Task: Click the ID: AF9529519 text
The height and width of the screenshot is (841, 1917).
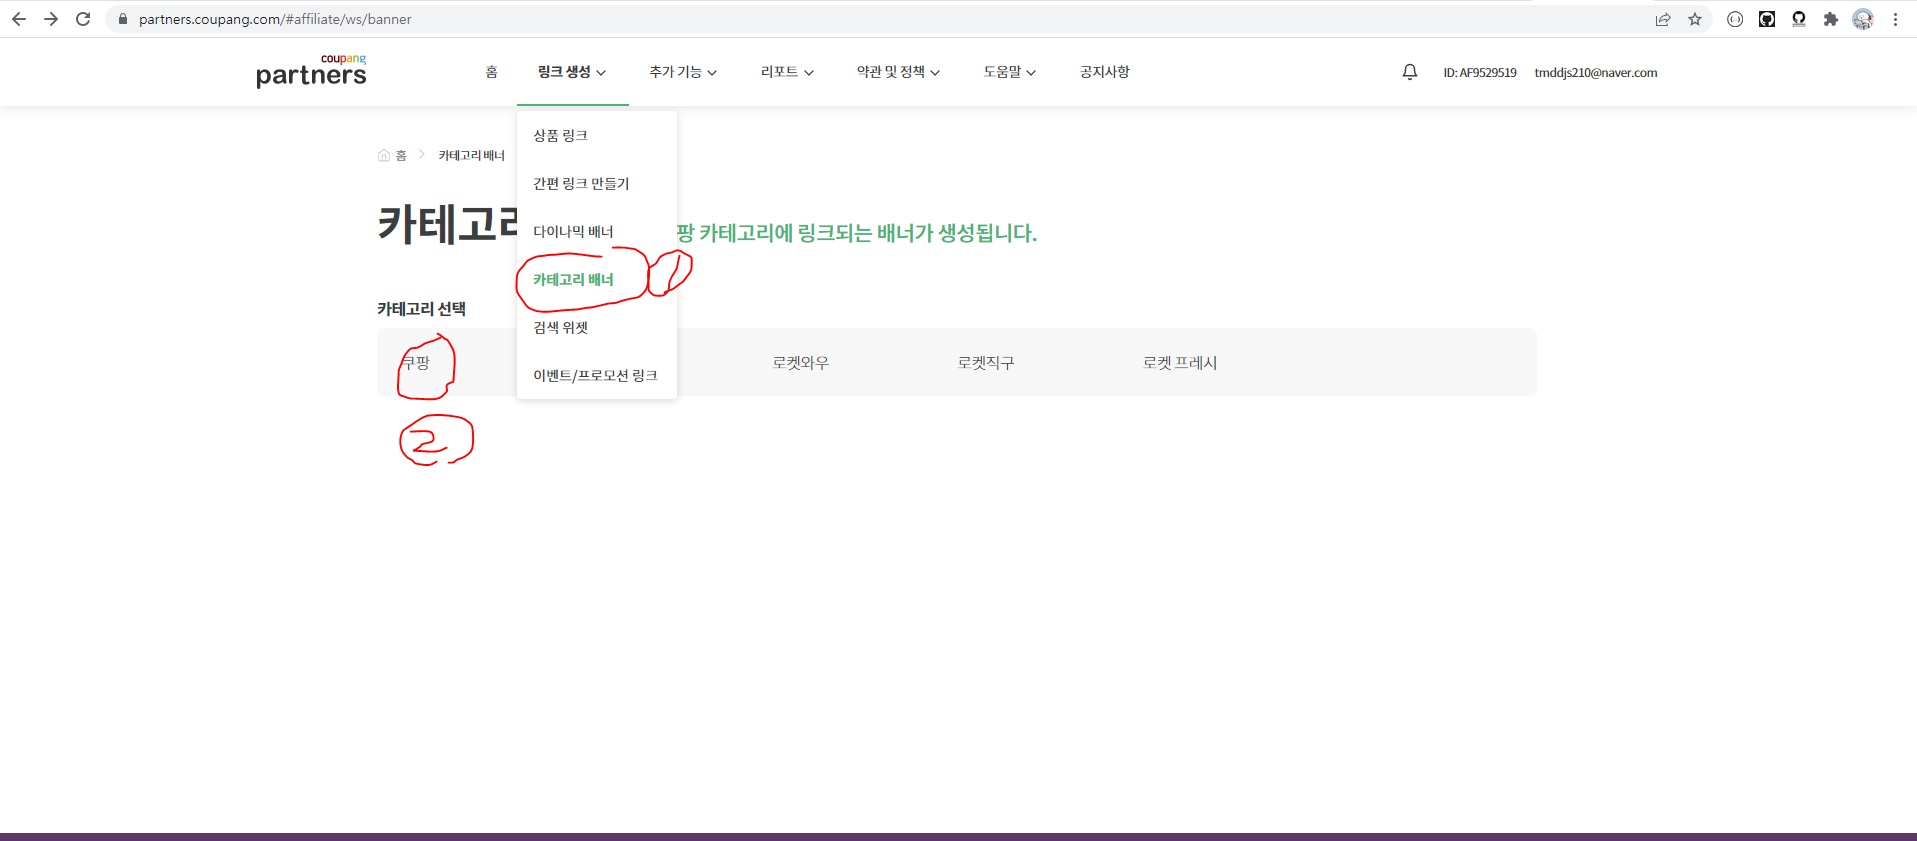Action: 1480,73
